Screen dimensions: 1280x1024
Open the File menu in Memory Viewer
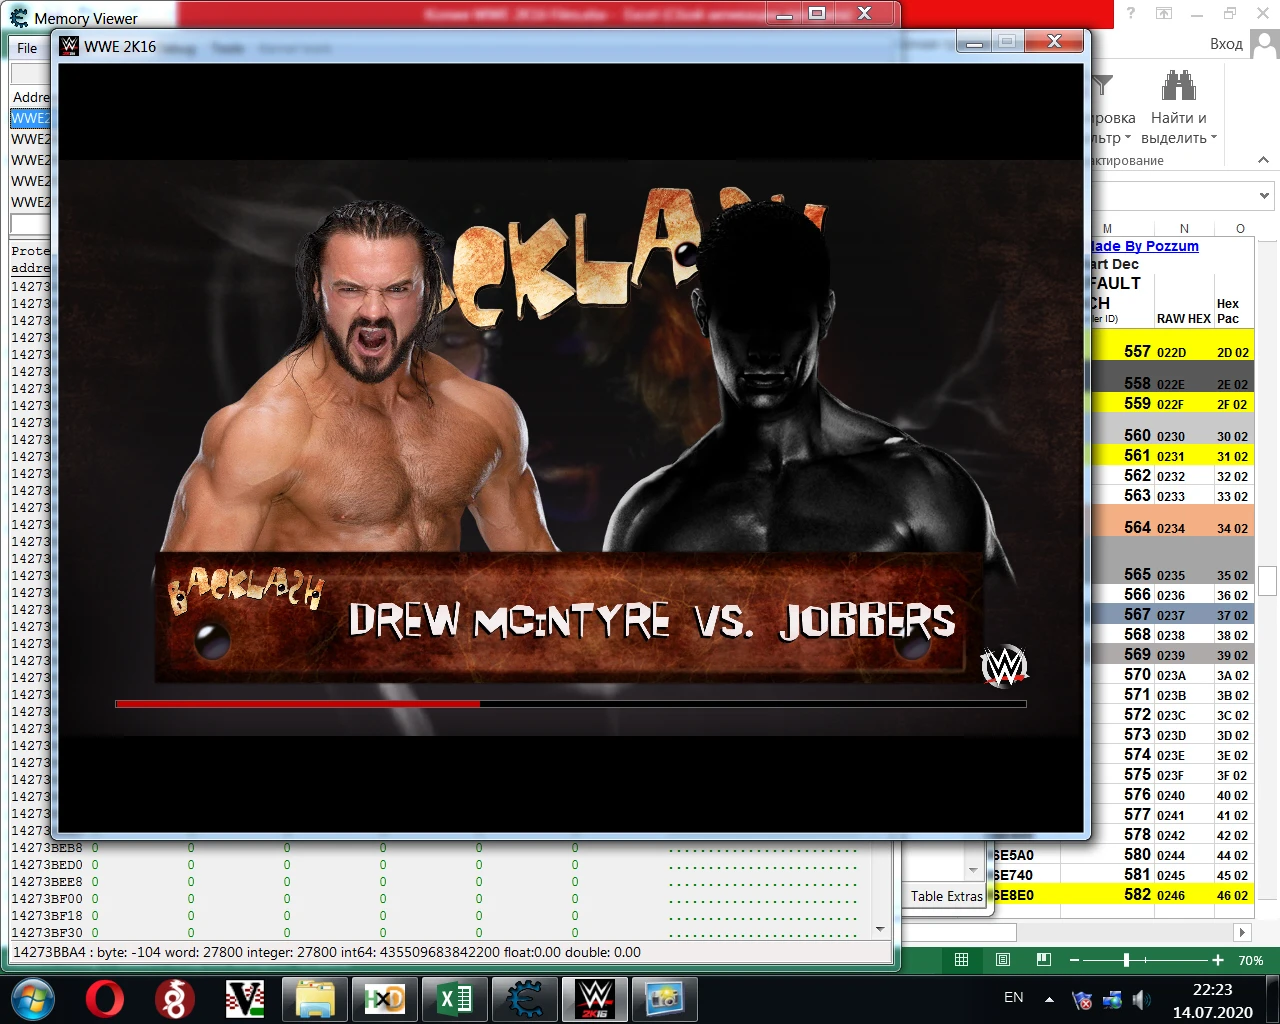[x=26, y=47]
